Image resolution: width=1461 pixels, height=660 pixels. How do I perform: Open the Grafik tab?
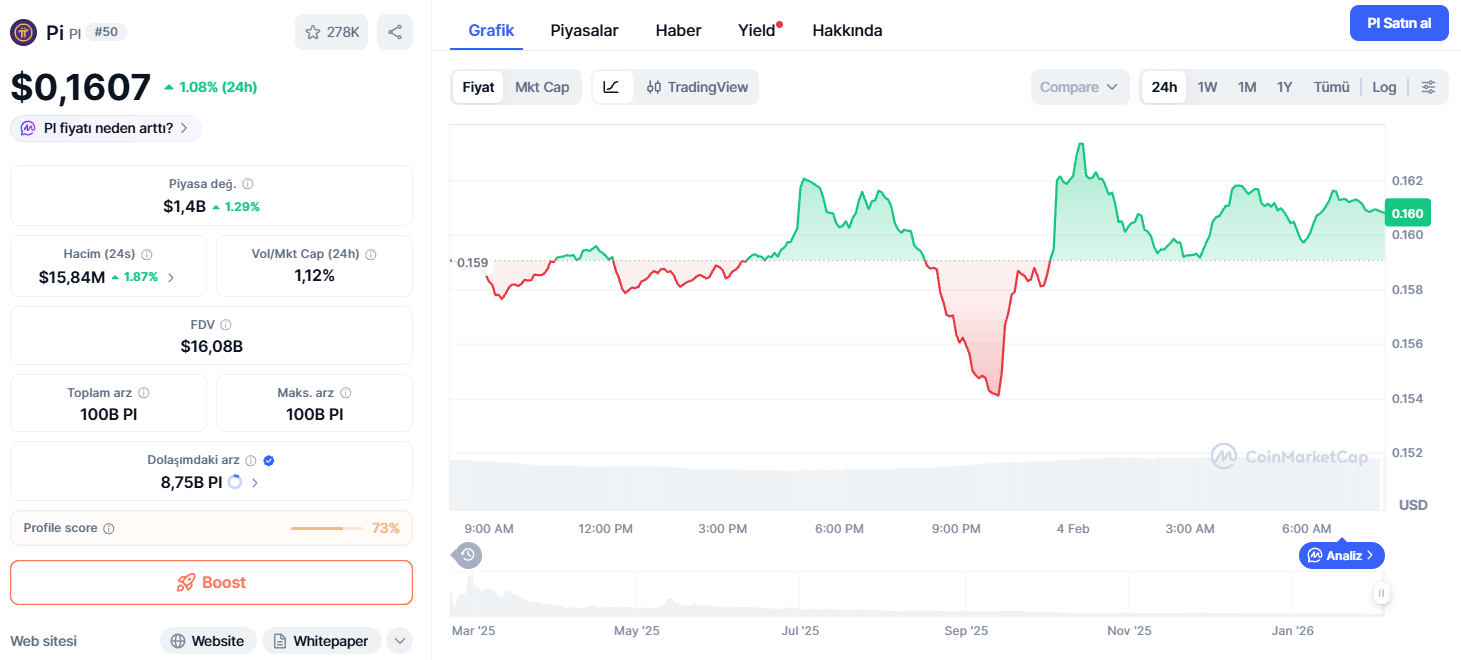(491, 30)
